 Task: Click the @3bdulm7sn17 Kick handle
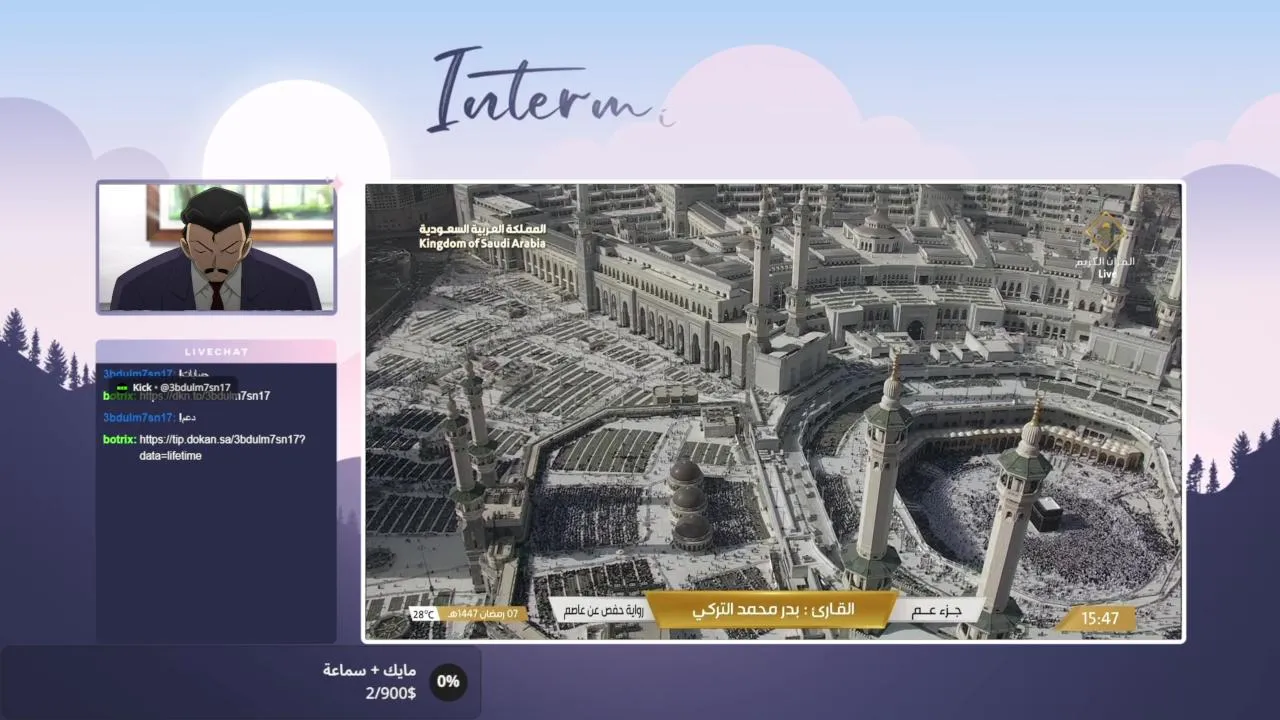(x=194, y=388)
